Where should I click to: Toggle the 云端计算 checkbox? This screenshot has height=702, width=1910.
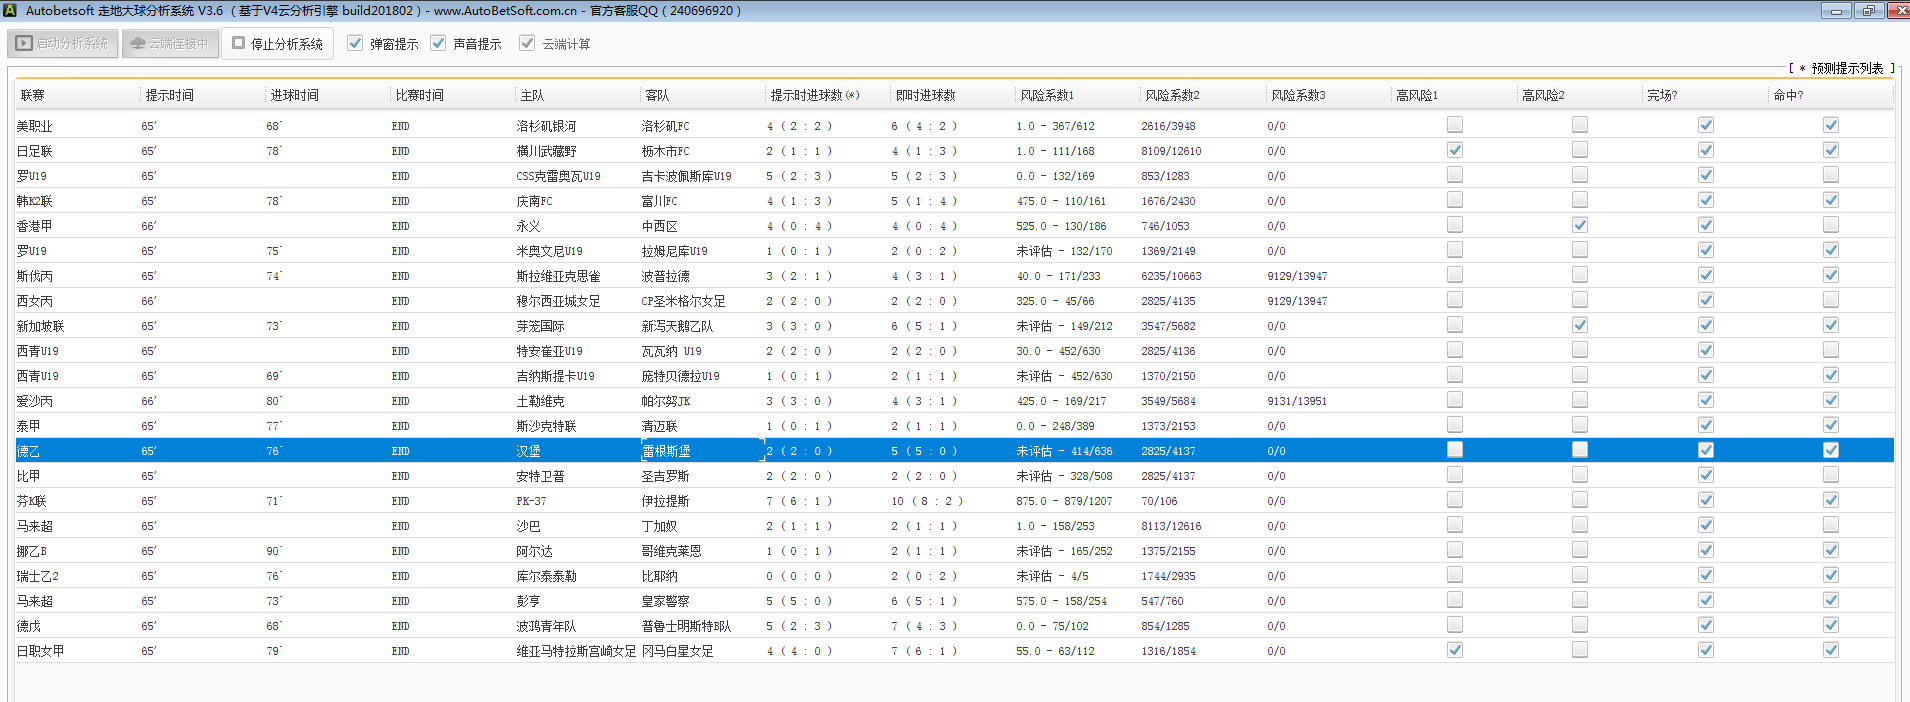(x=527, y=43)
